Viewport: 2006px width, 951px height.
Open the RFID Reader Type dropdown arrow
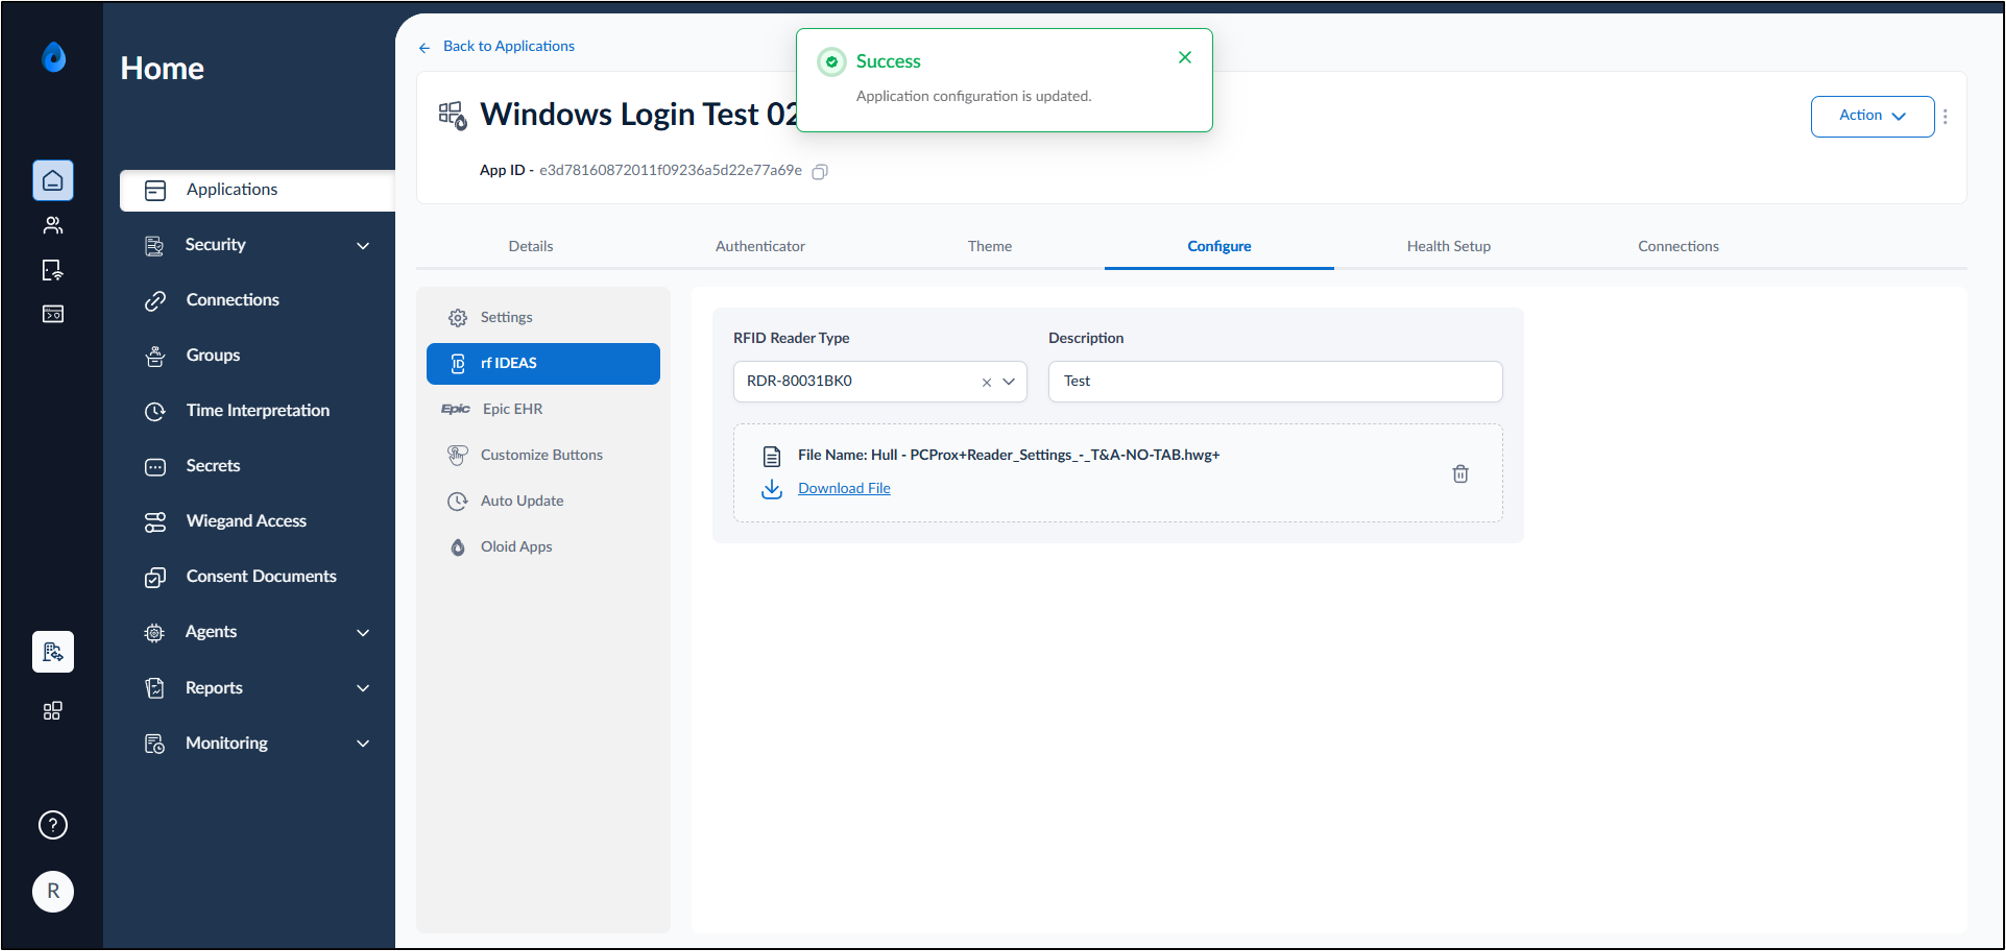point(1009,382)
